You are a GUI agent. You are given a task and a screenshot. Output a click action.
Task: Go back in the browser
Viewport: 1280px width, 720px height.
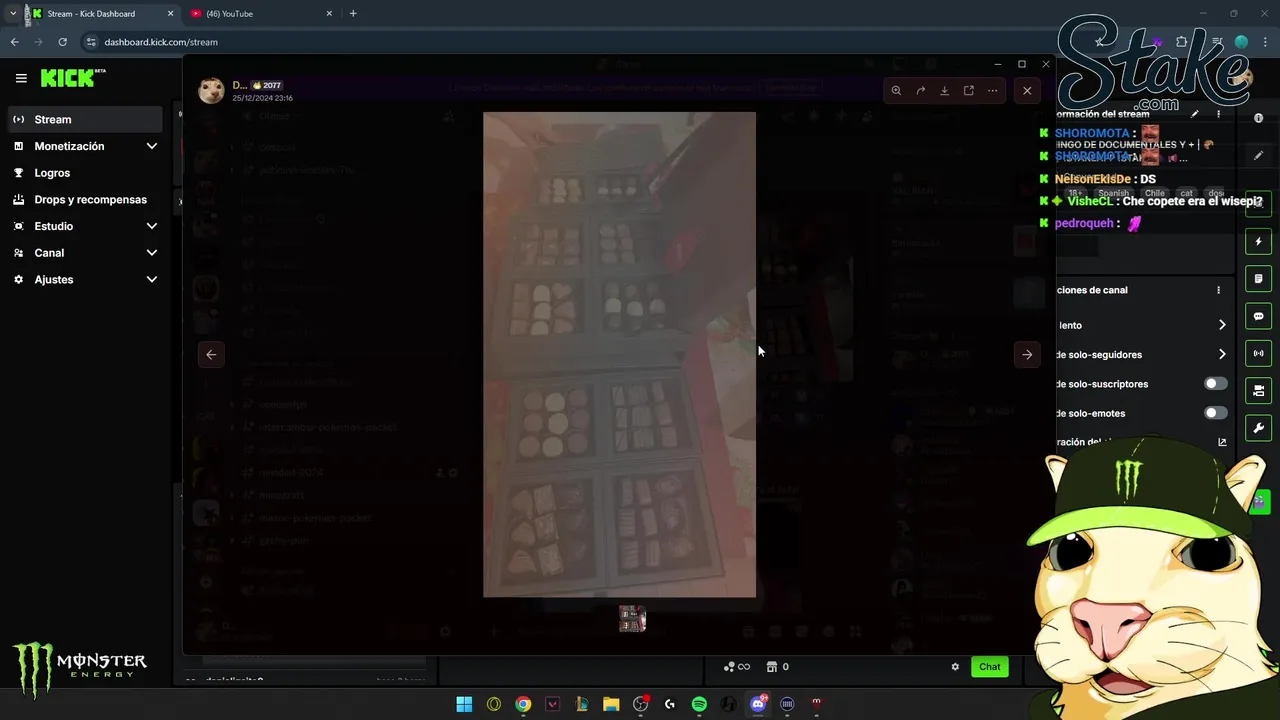coord(14,42)
